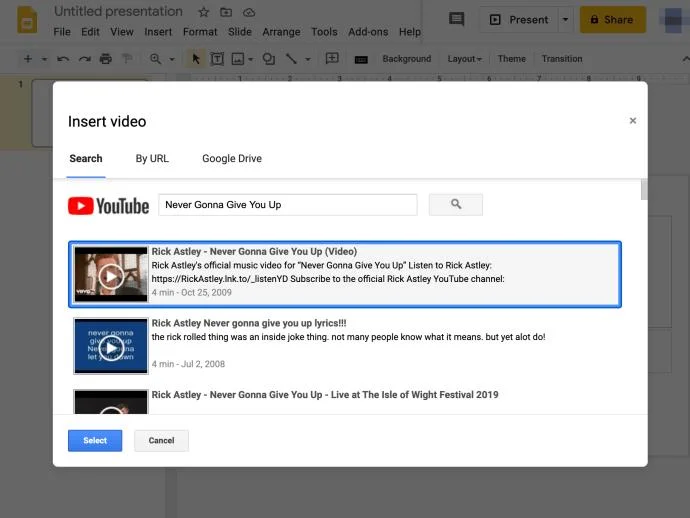Open the Edit menu

[x=90, y=32]
